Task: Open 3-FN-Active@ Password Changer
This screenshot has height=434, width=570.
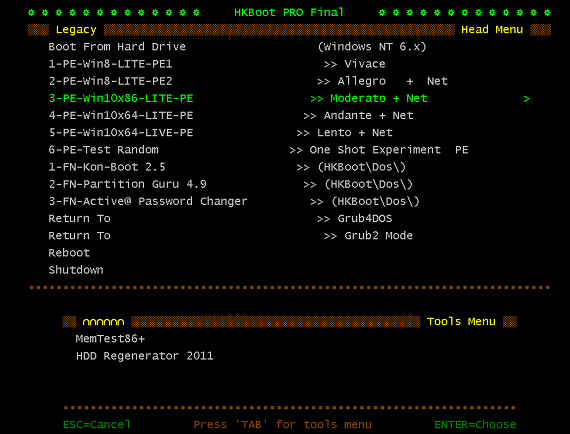Action: point(148,201)
